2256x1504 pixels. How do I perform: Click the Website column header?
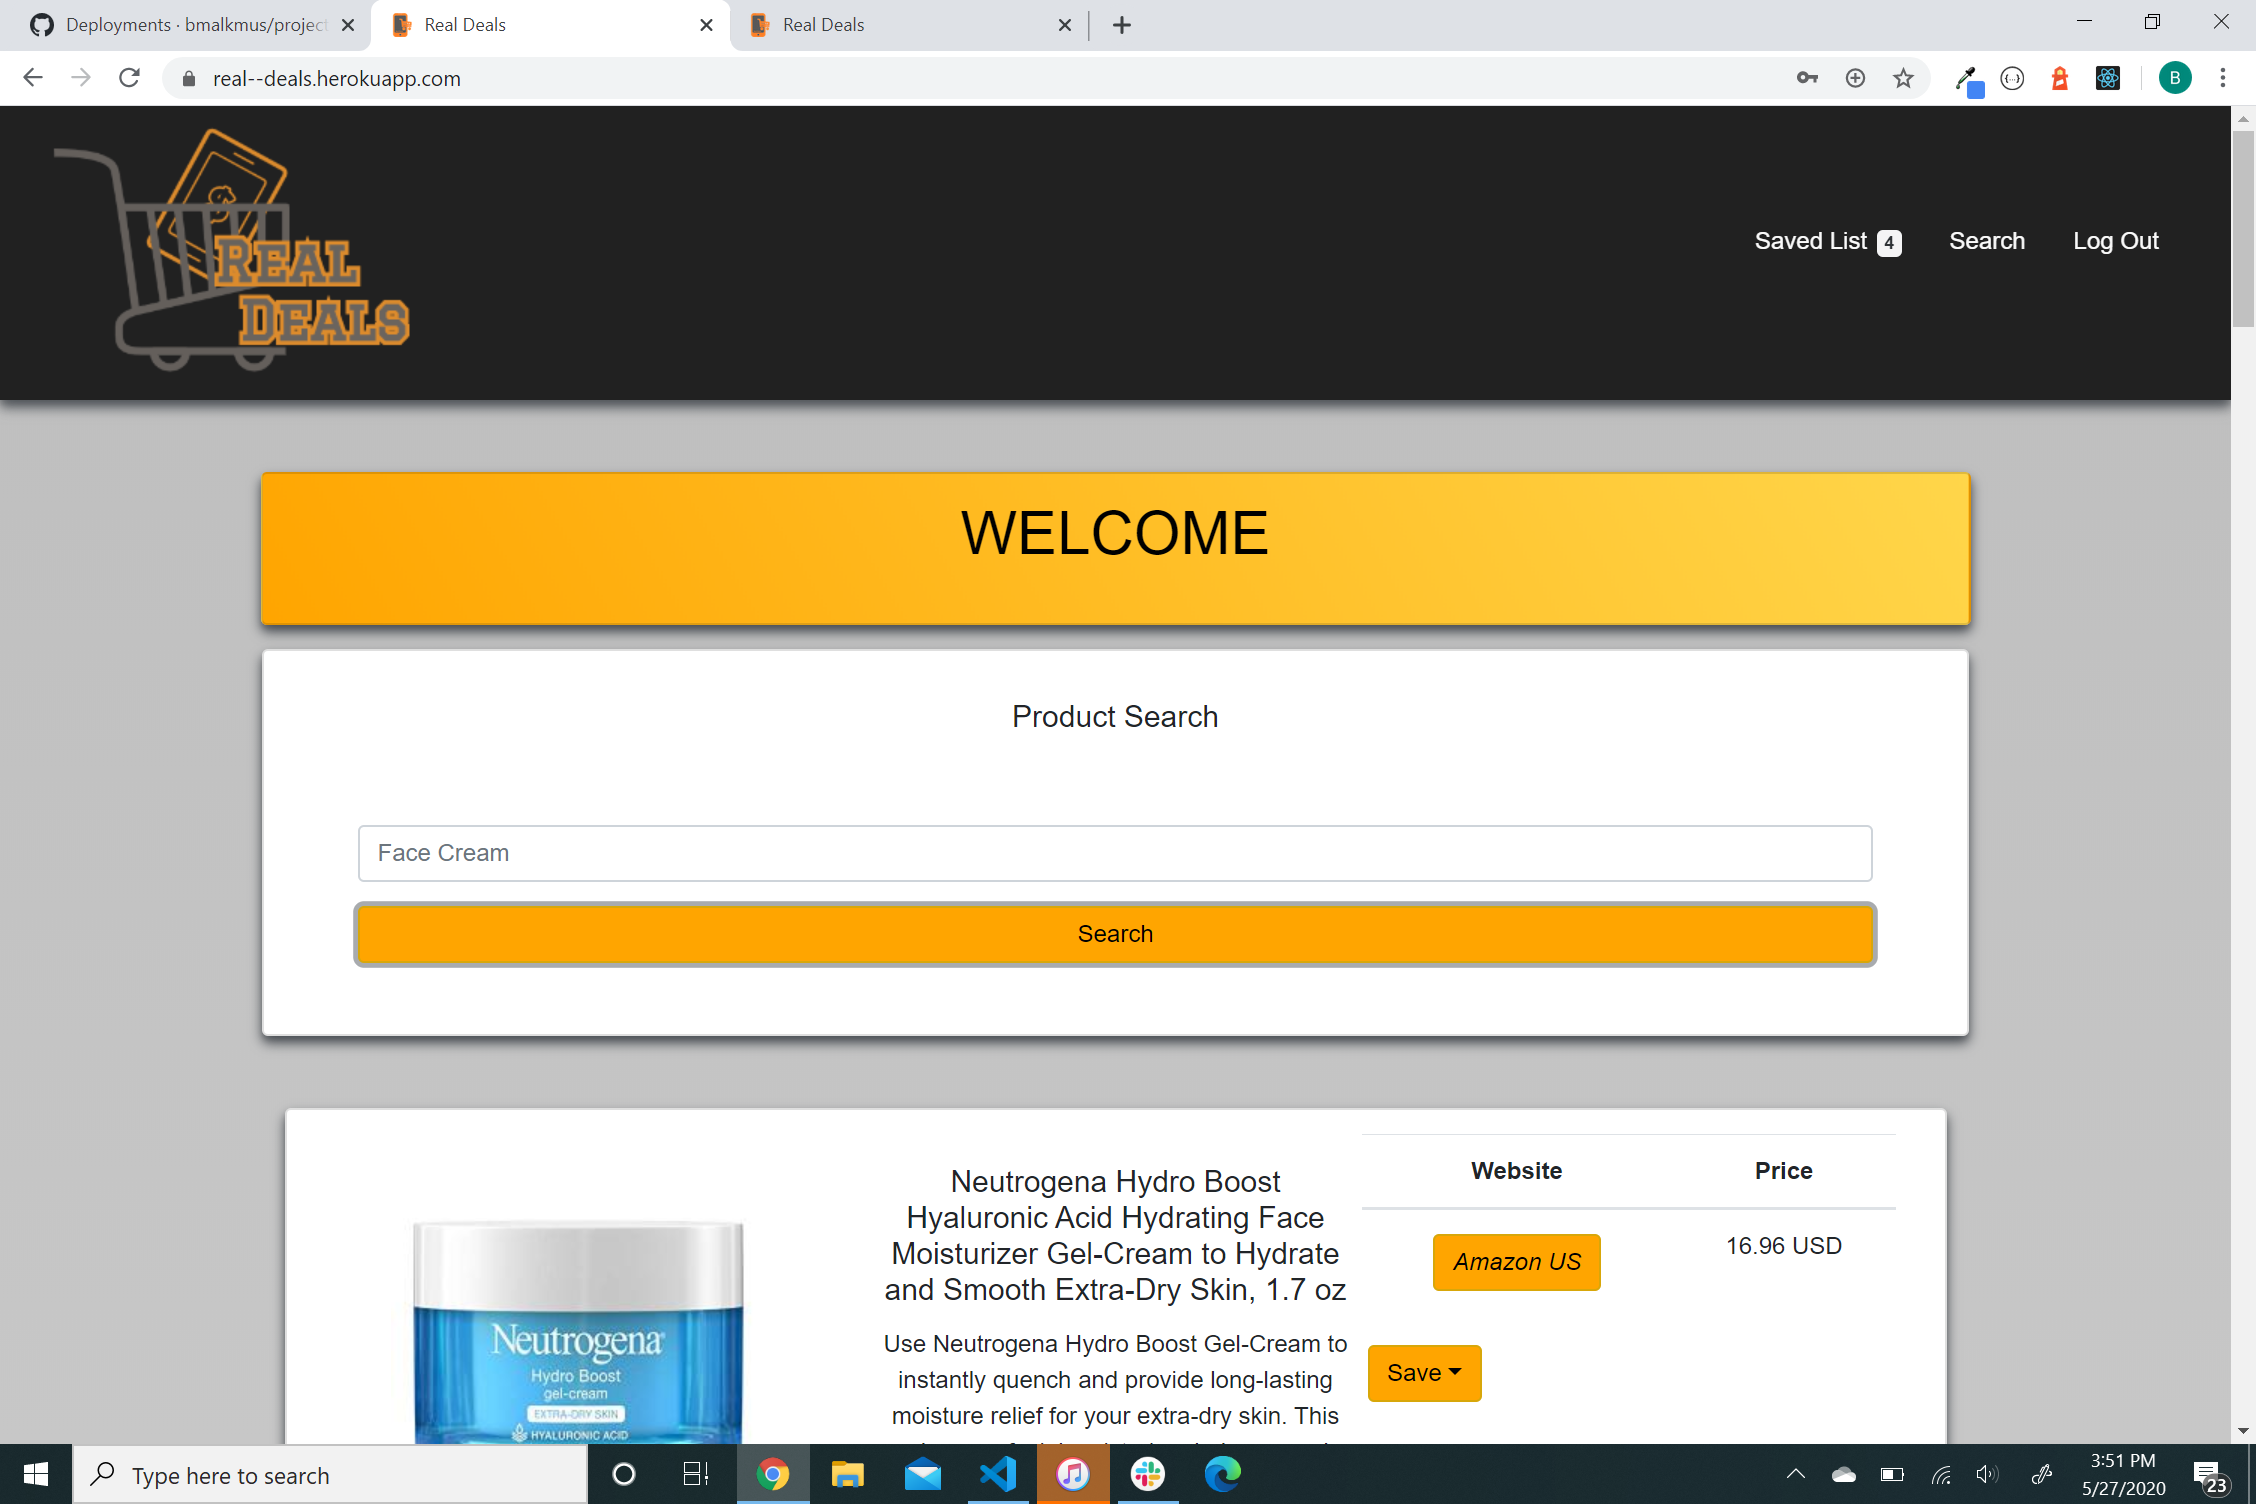[1516, 1171]
